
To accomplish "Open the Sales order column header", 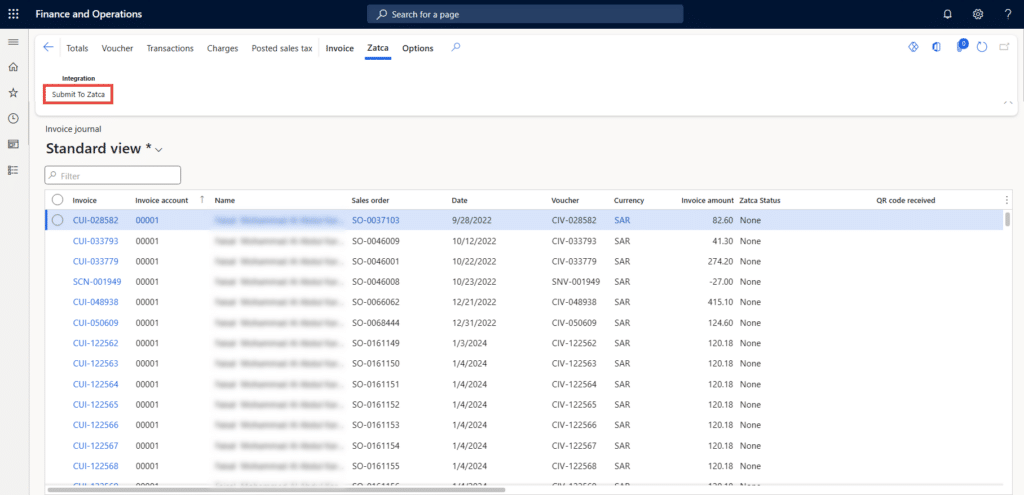I will click(x=370, y=200).
